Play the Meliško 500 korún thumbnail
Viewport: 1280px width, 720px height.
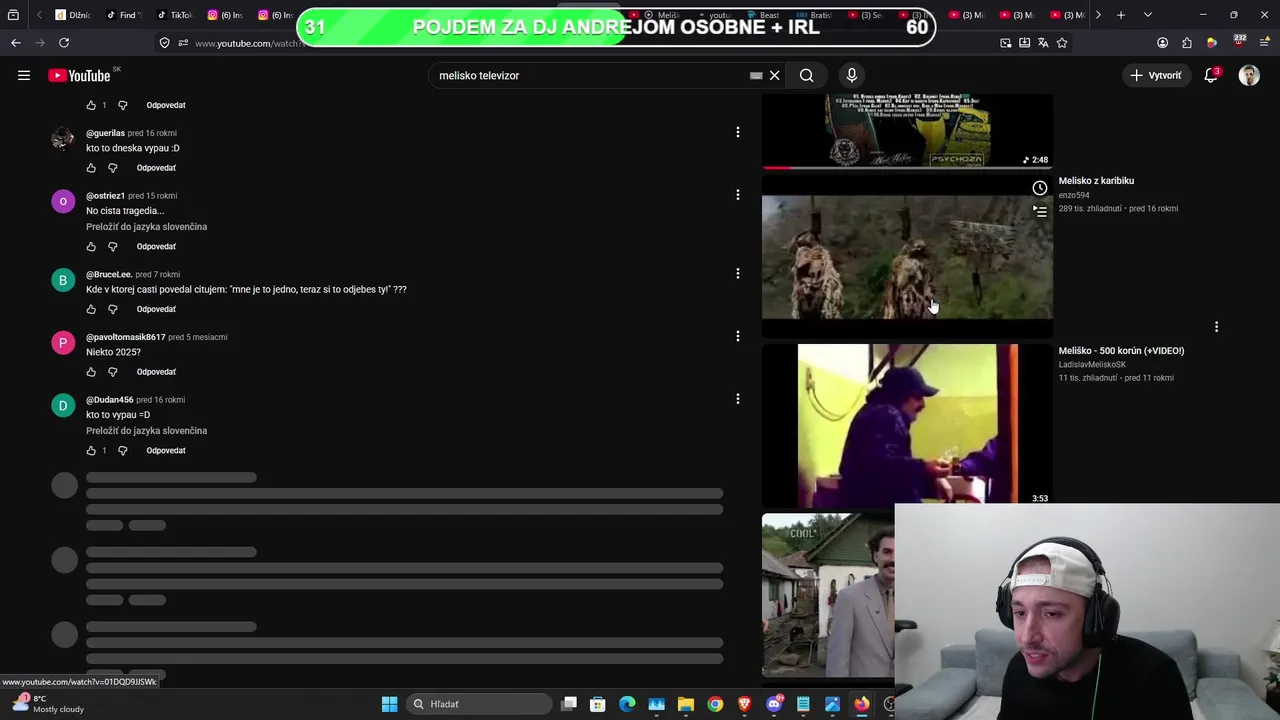pyautogui.click(x=907, y=426)
